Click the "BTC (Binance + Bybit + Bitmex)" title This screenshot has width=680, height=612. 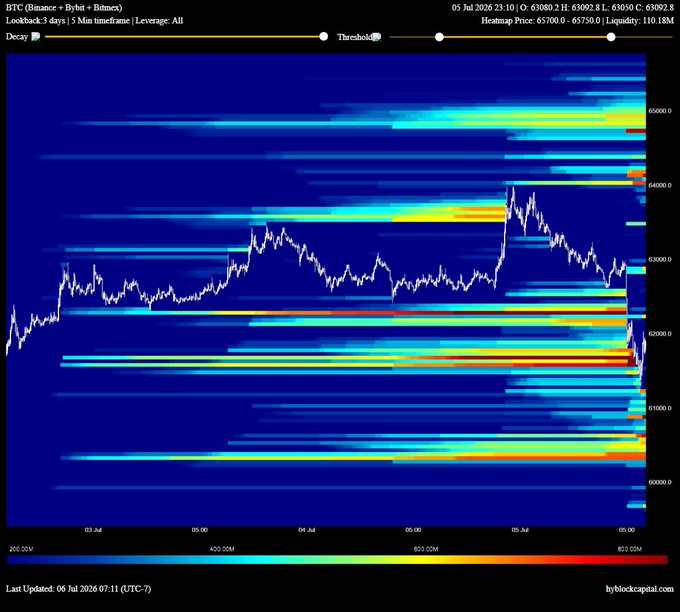click(64, 7)
